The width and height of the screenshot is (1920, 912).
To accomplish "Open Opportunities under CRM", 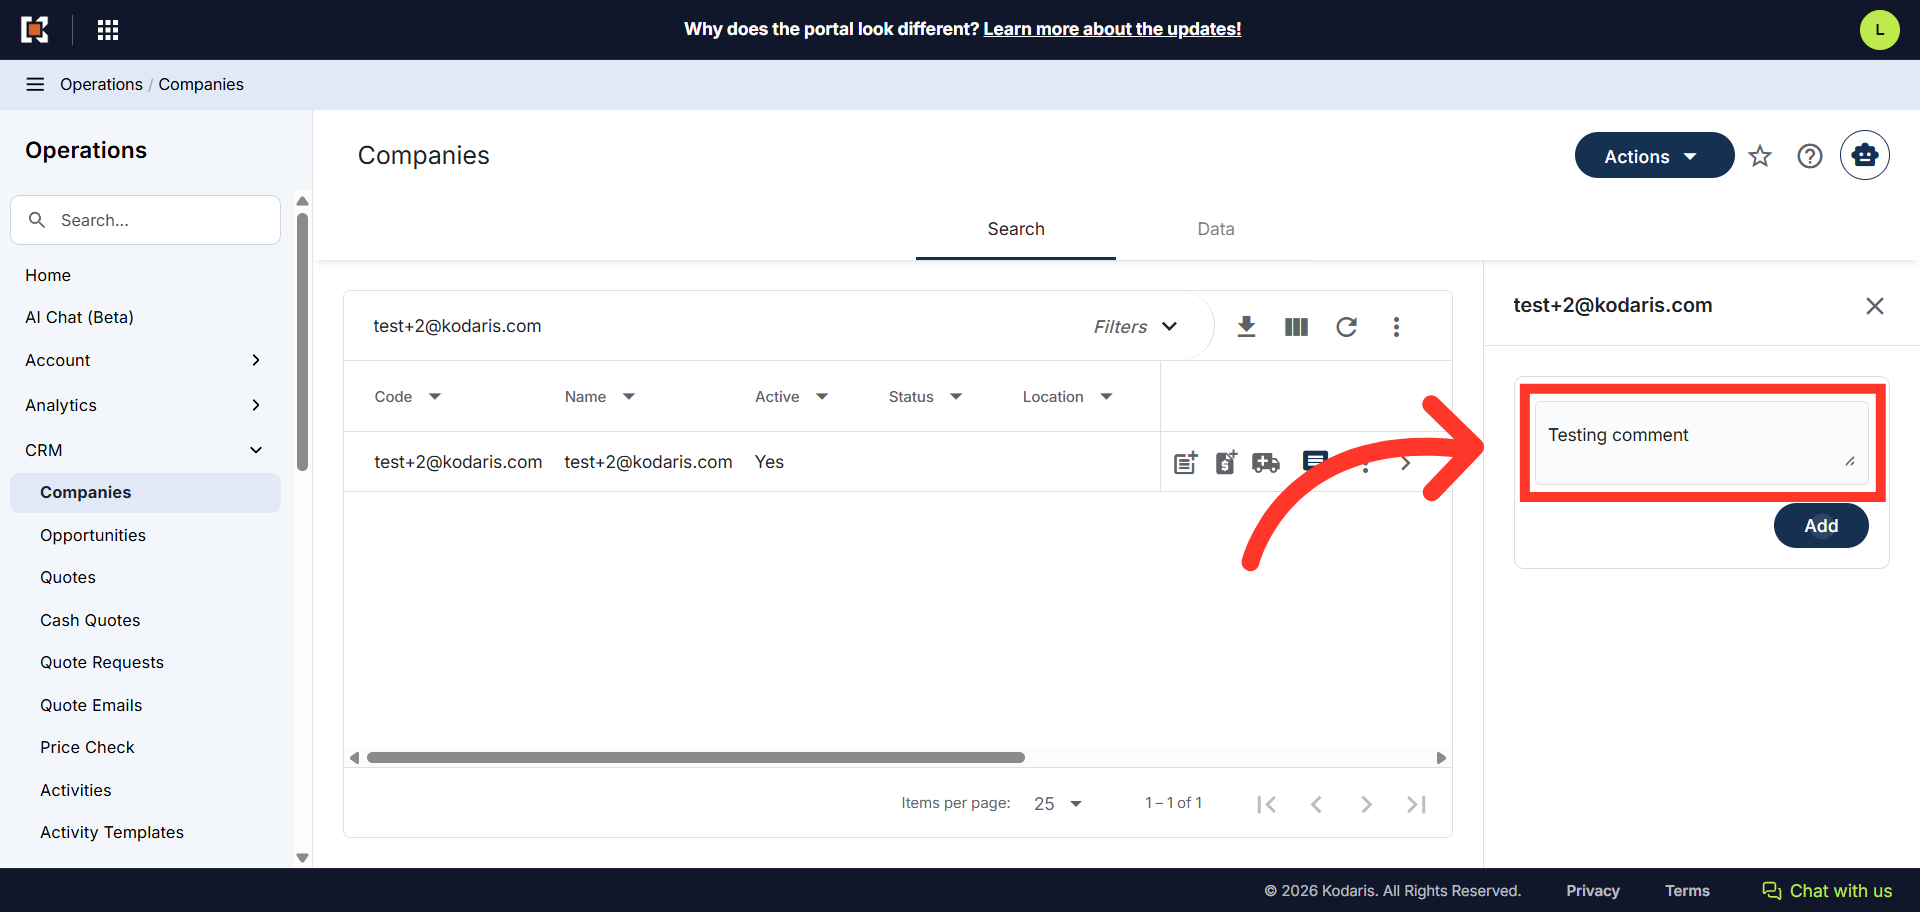I will click(x=93, y=535).
